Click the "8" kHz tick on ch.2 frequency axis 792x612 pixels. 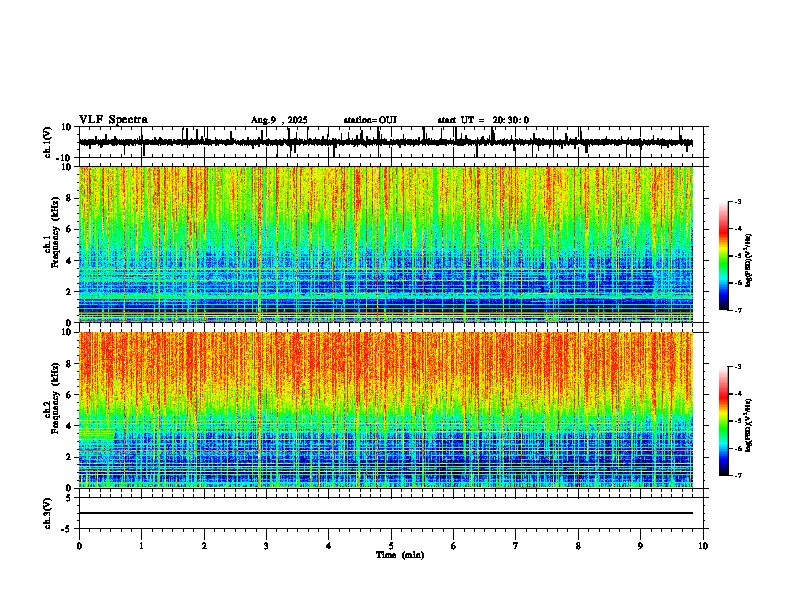[x=70, y=363]
